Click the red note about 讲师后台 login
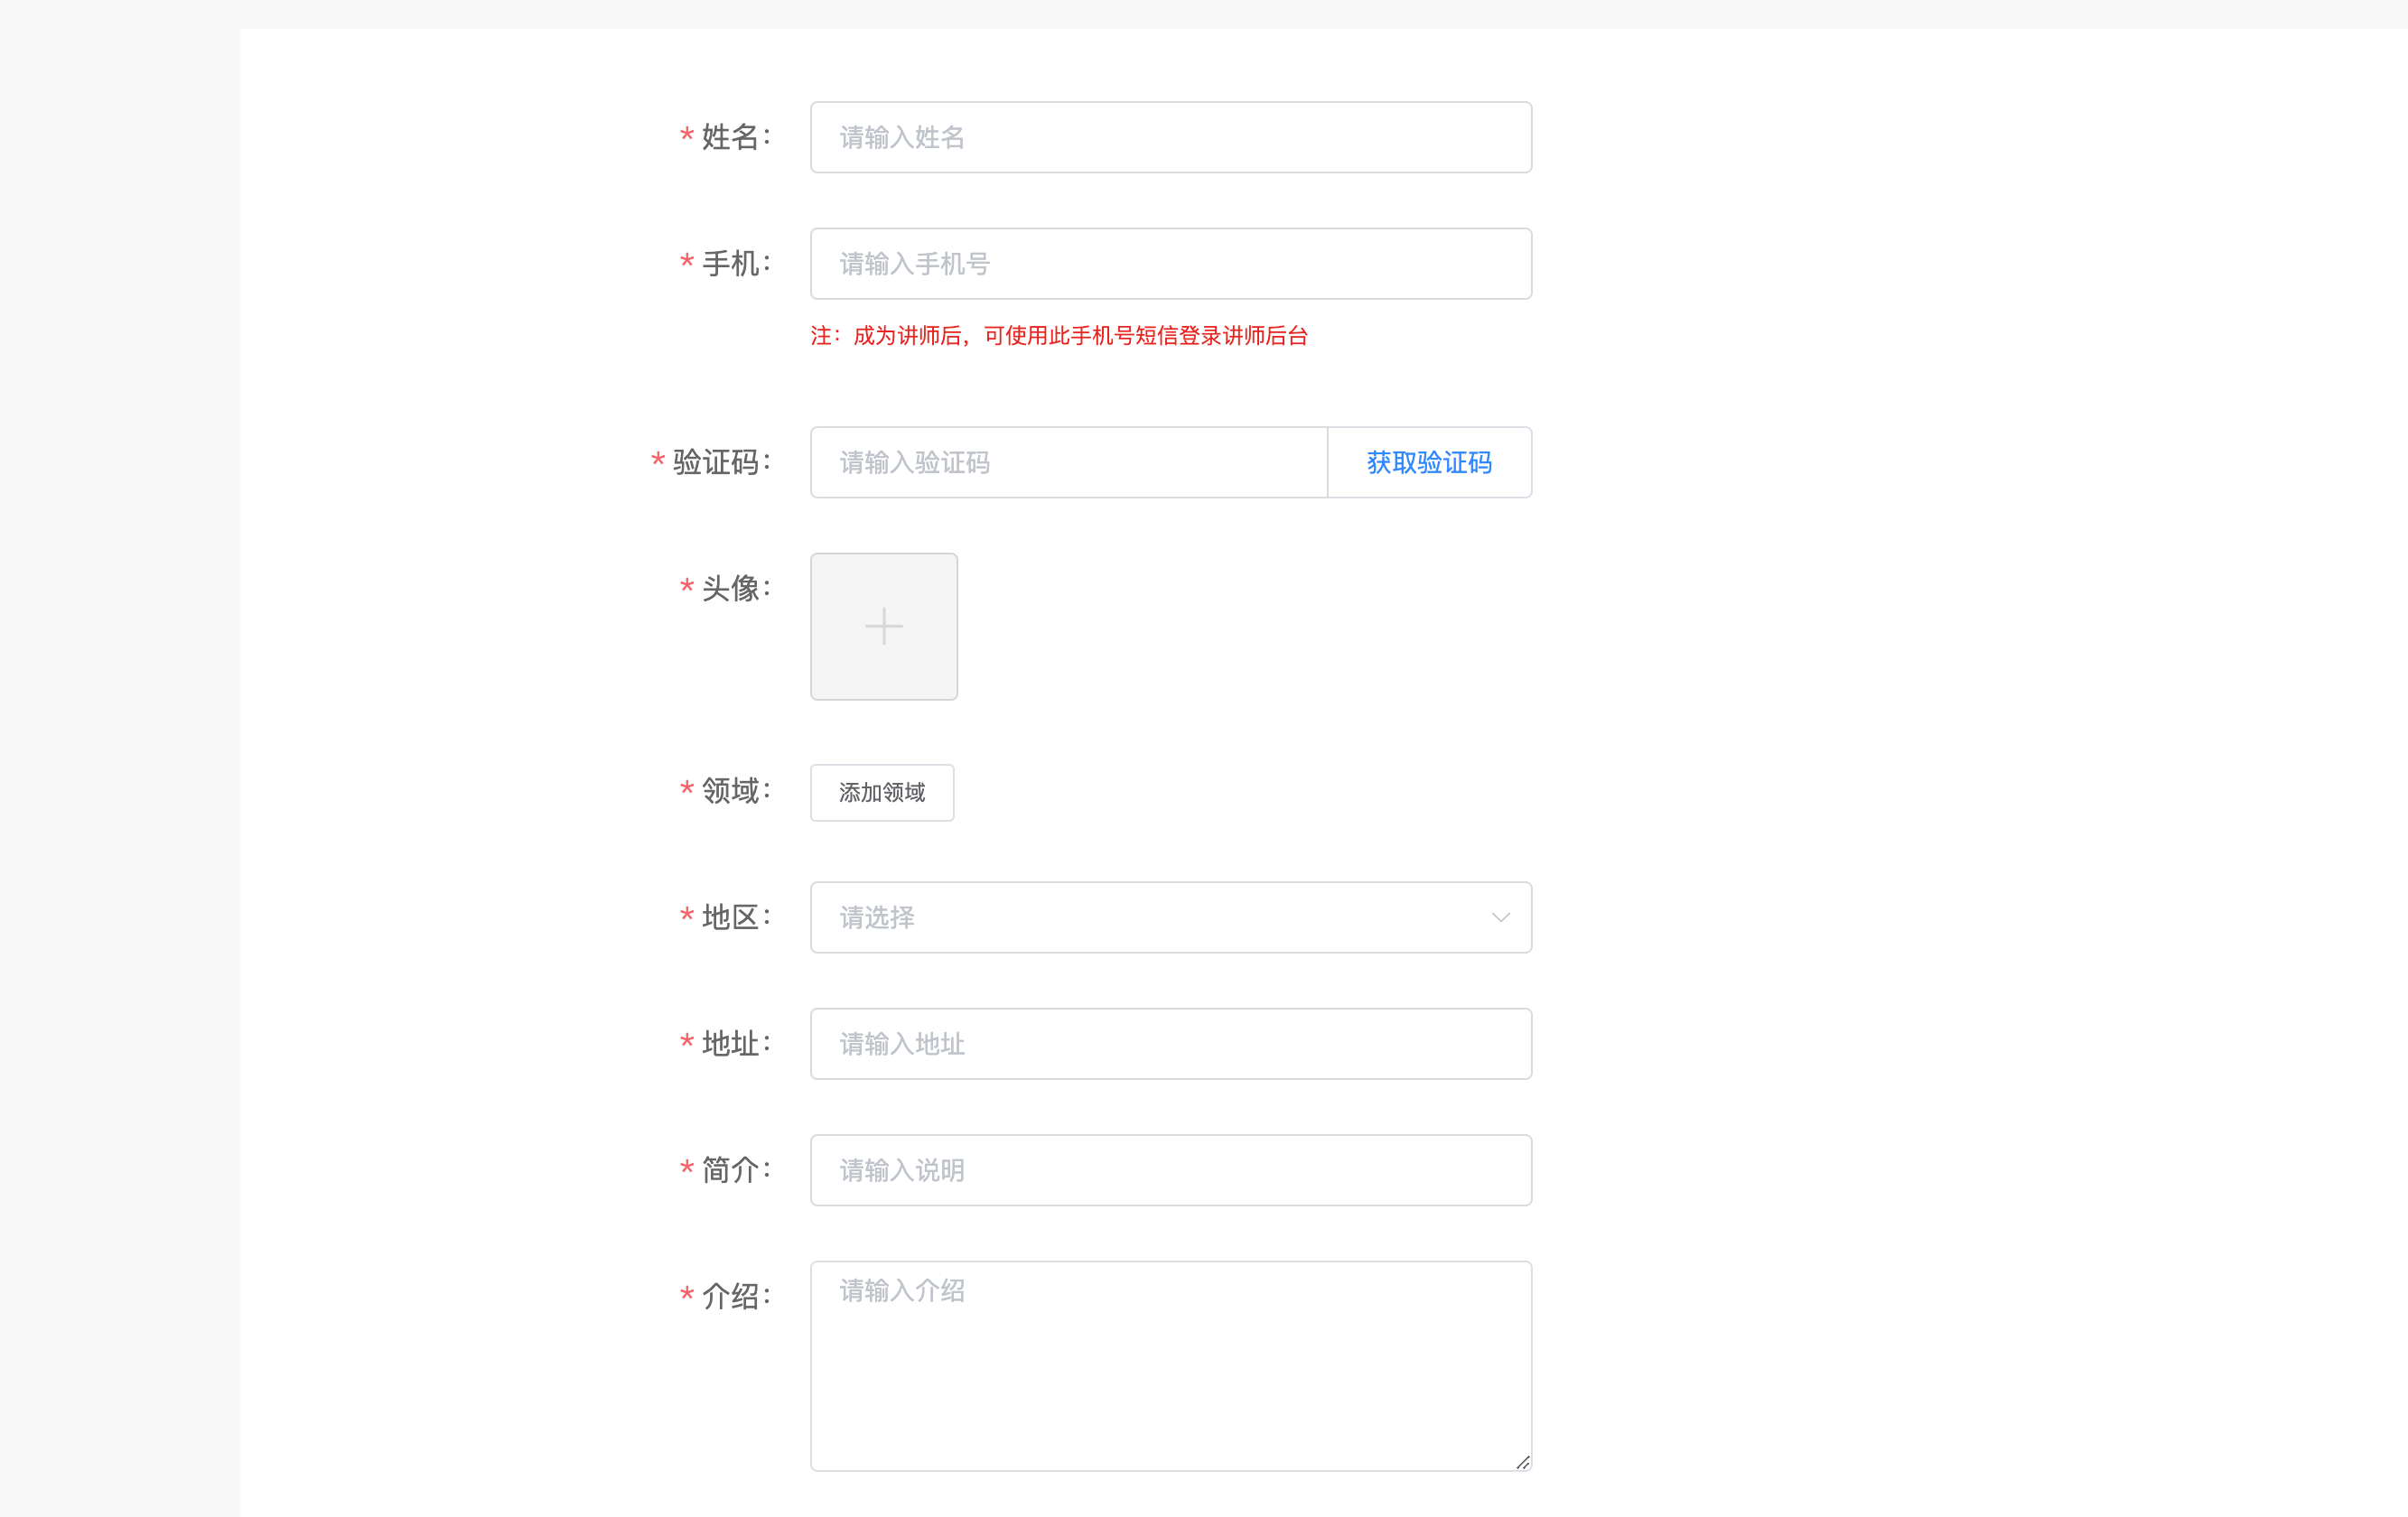 [x=1059, y=336]
